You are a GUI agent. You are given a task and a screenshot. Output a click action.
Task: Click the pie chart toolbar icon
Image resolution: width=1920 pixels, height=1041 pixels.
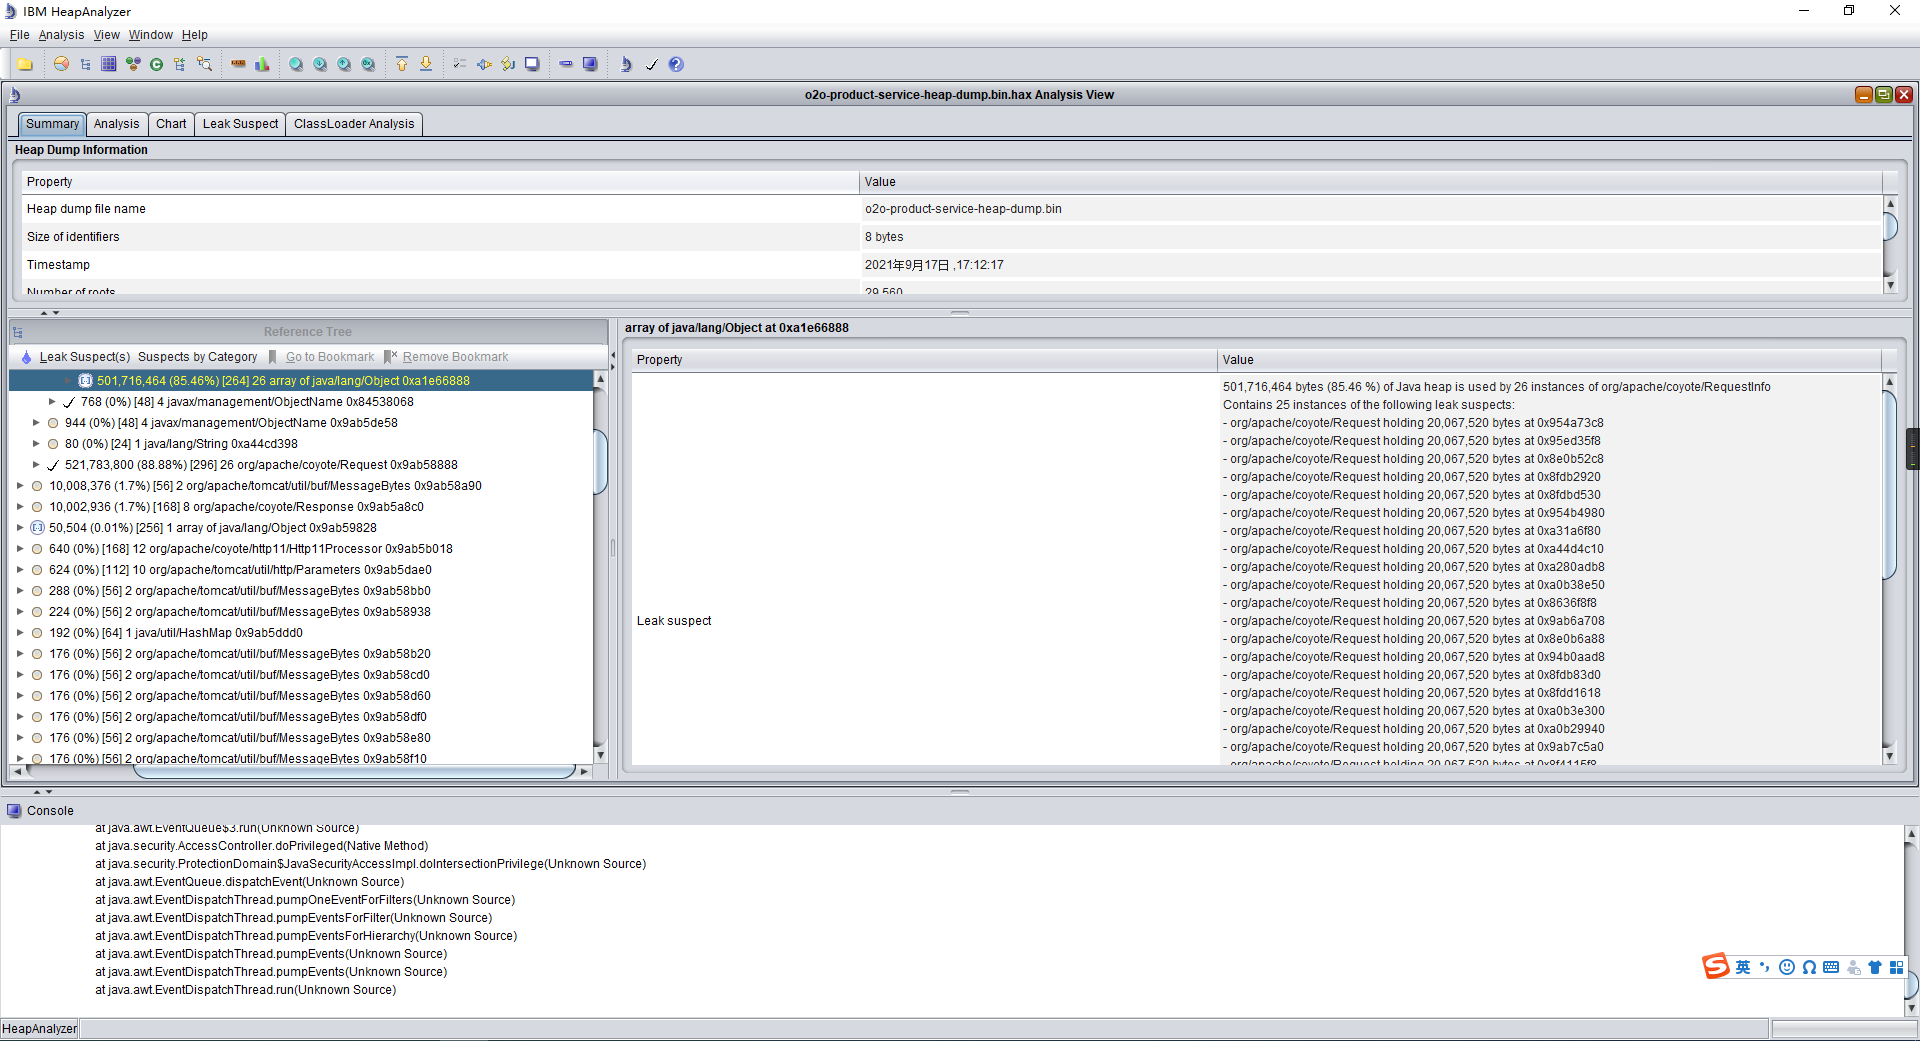(x=61, y=64)
